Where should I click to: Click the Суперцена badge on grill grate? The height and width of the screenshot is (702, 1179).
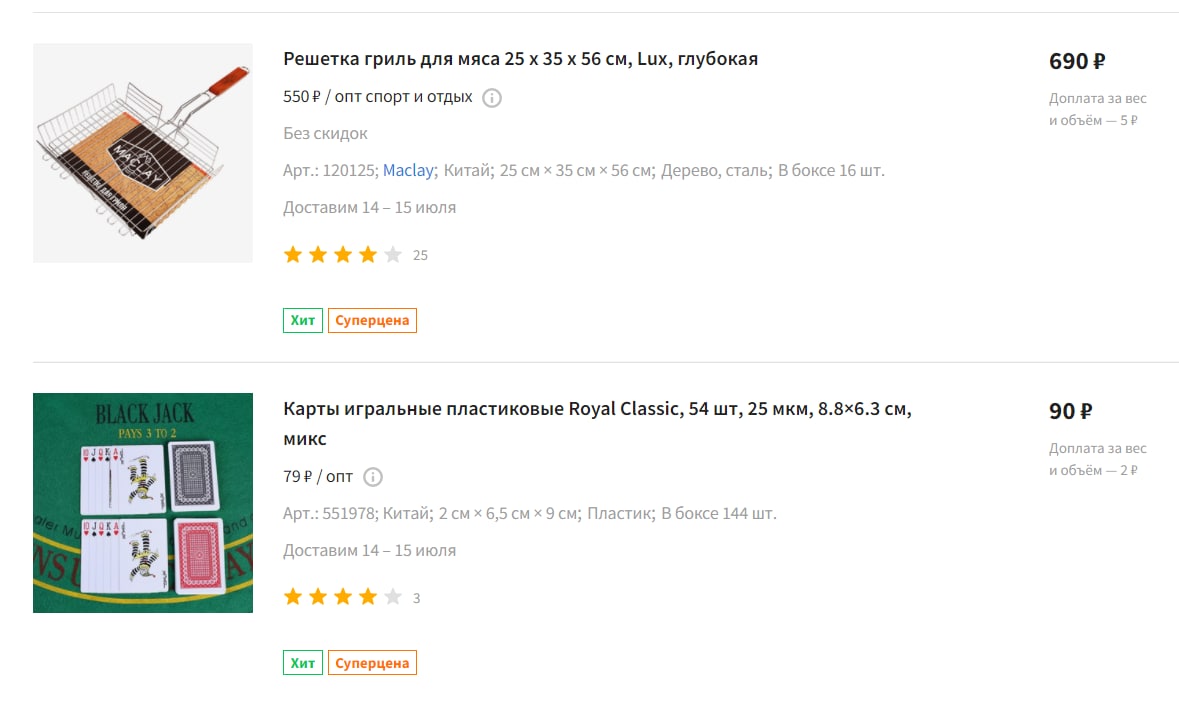point(372,320)
